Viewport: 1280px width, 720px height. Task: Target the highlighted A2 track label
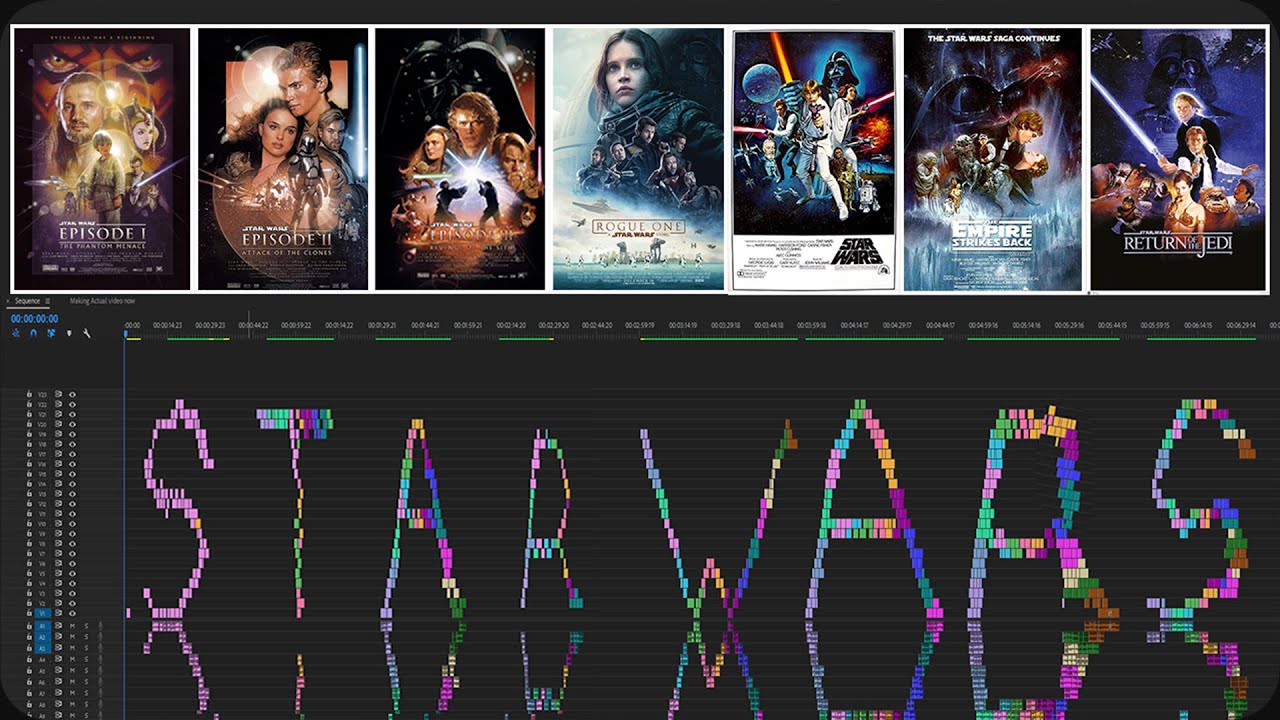(x=42, y=637)
